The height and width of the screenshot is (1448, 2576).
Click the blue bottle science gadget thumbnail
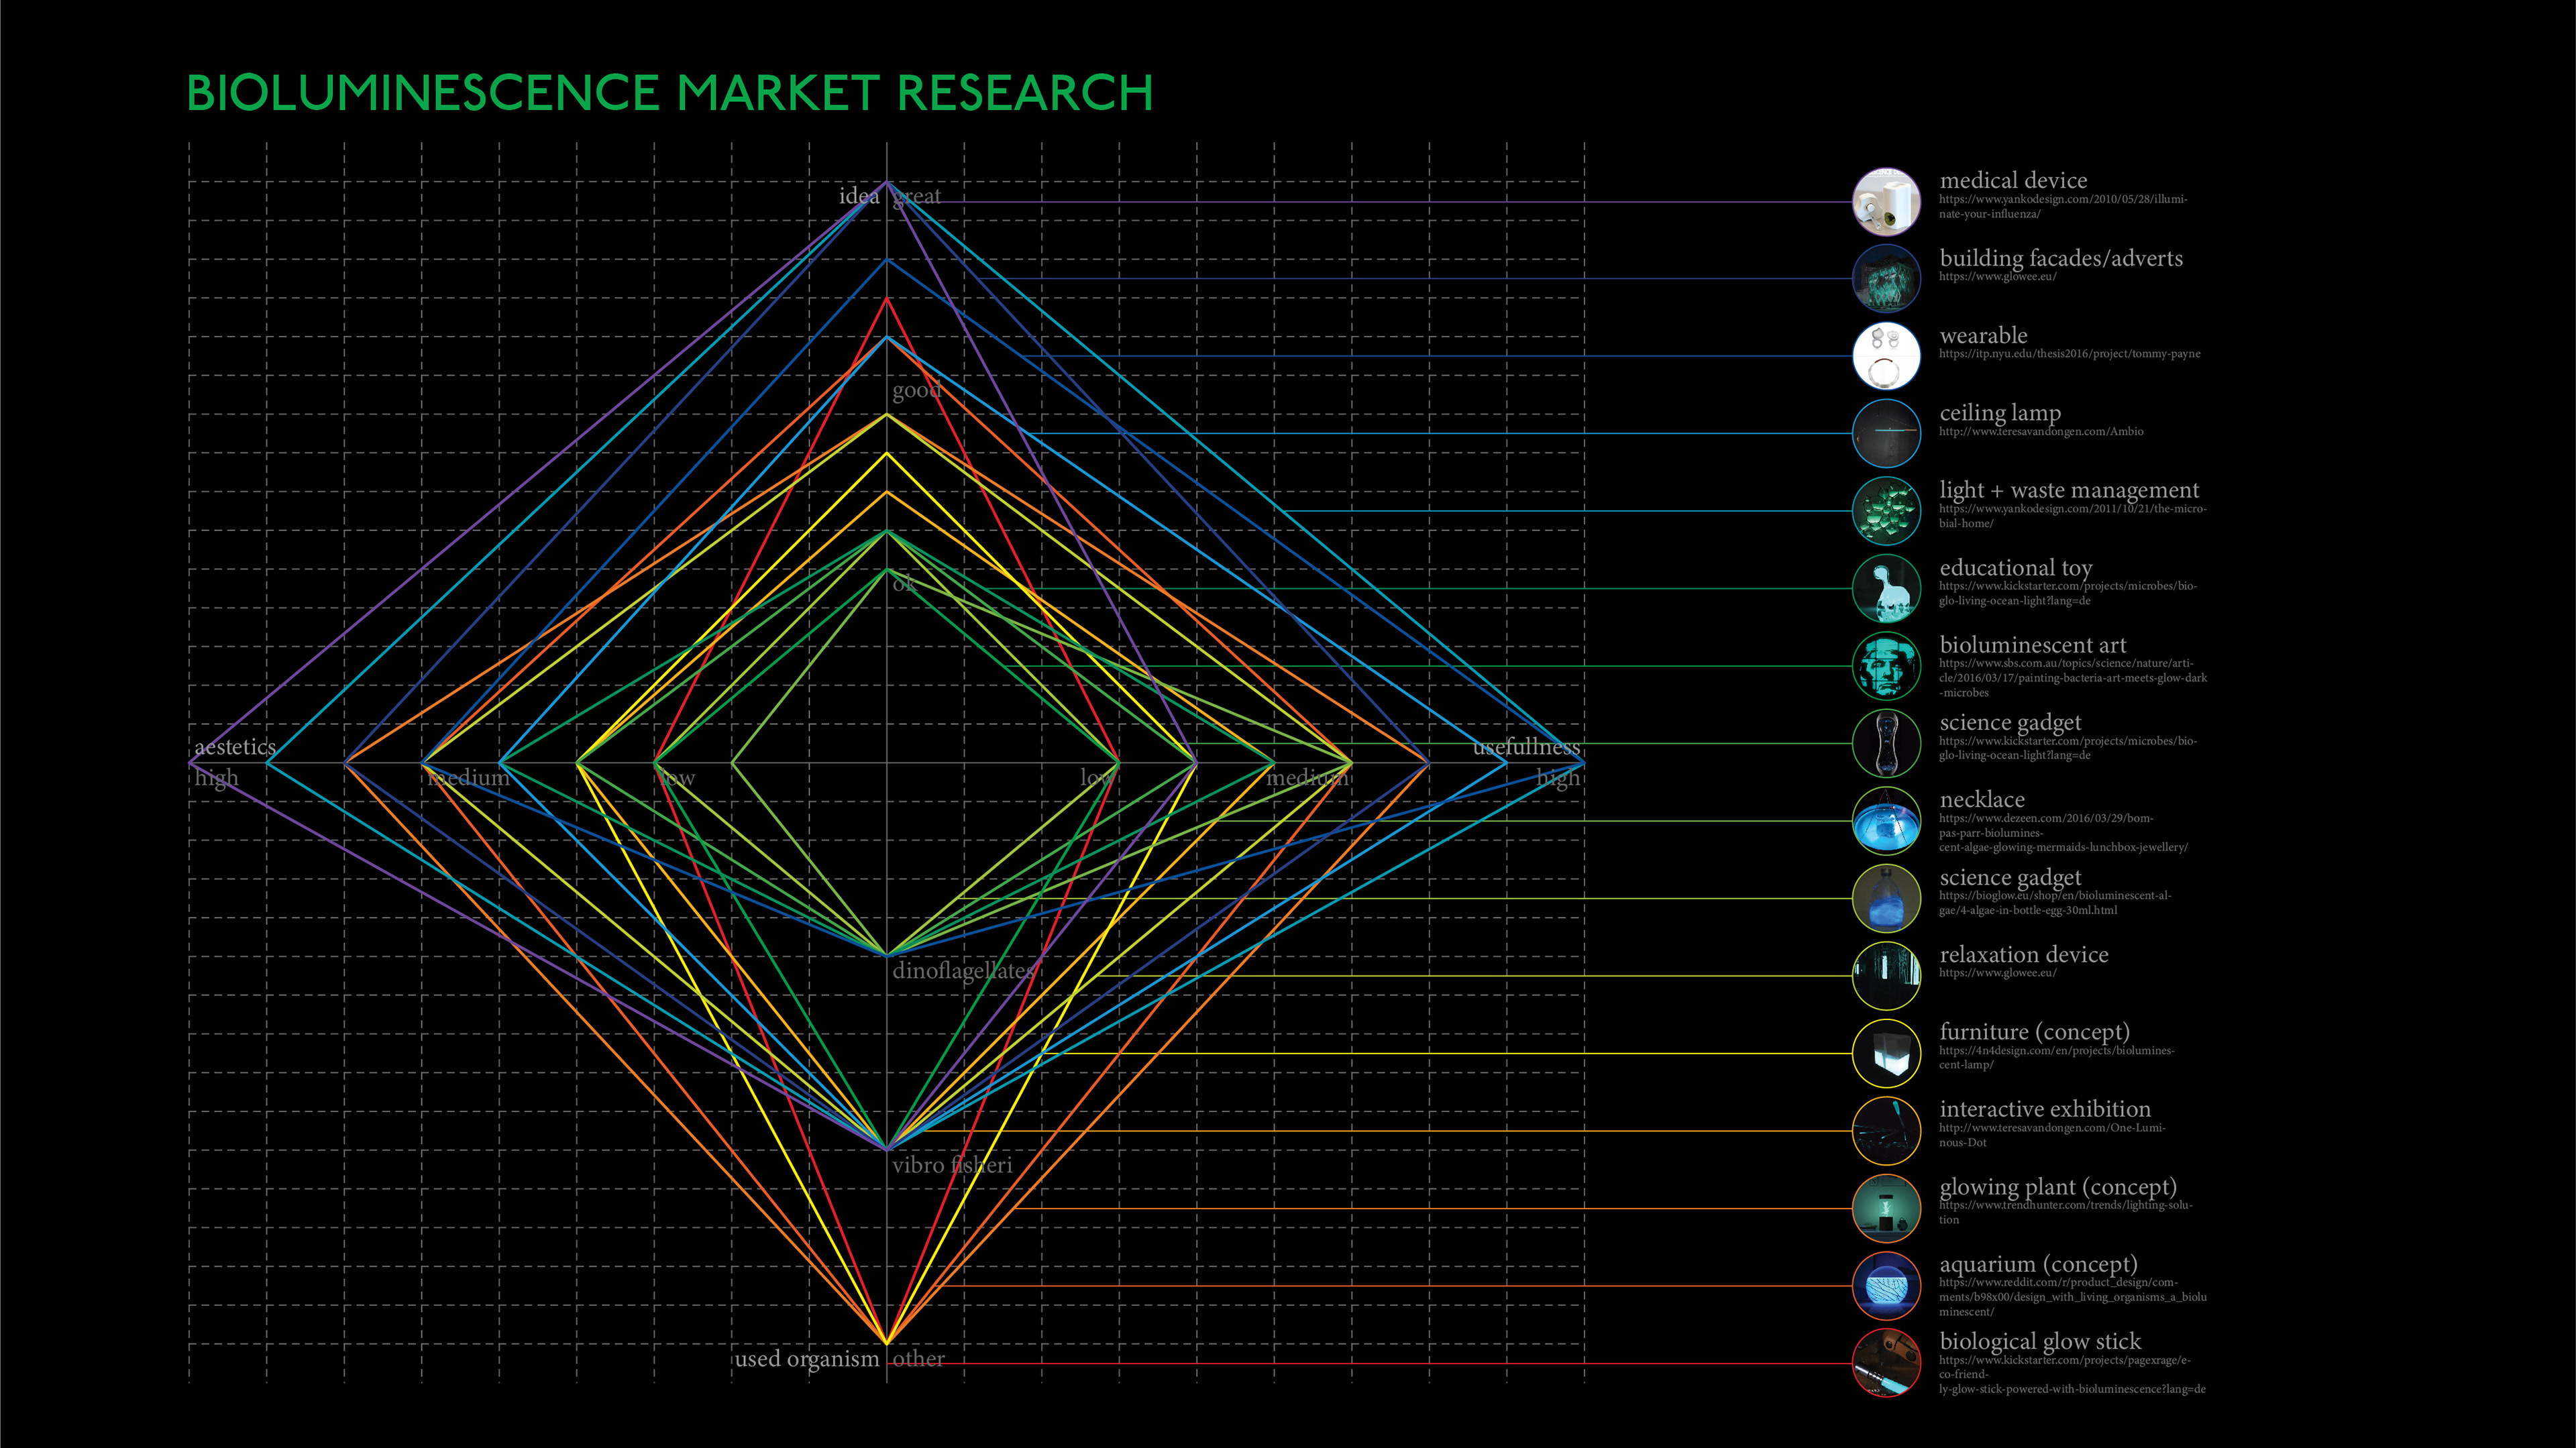[1886, 898]
